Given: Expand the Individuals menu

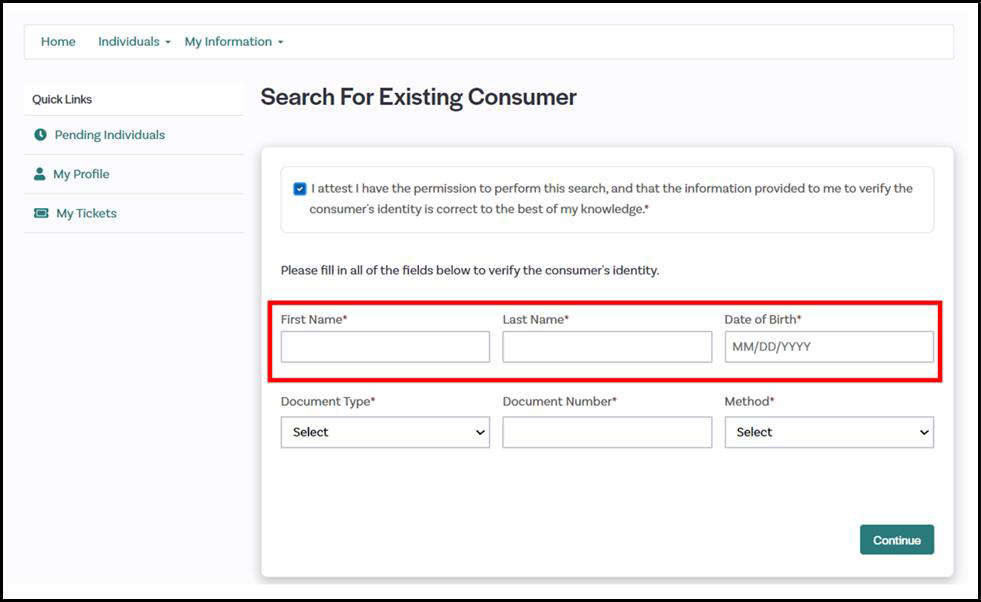Looking at the screenshot, I should point(134,42).
